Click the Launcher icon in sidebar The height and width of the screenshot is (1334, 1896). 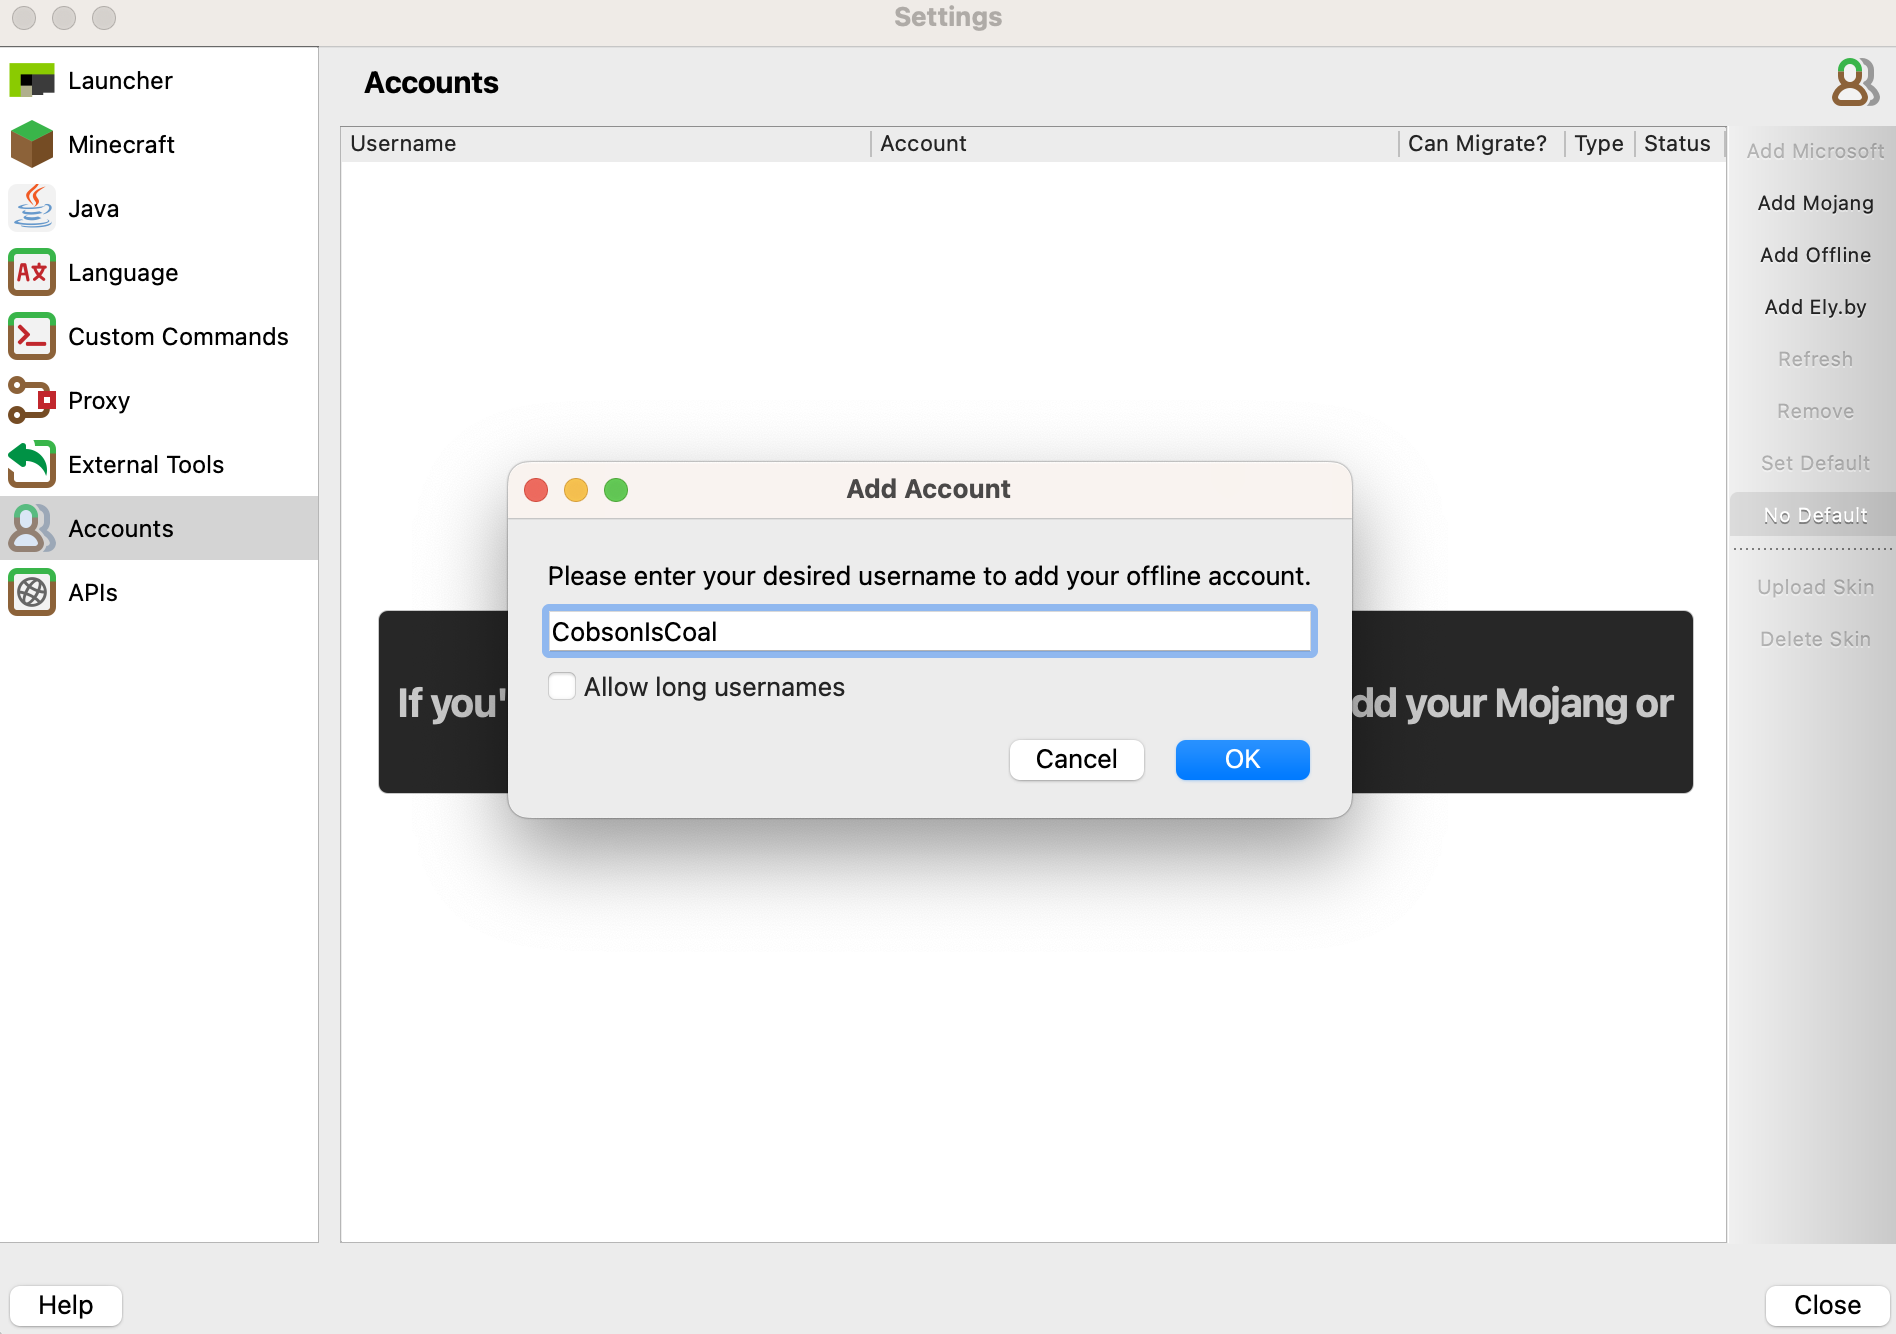click(x=32, y=81)
